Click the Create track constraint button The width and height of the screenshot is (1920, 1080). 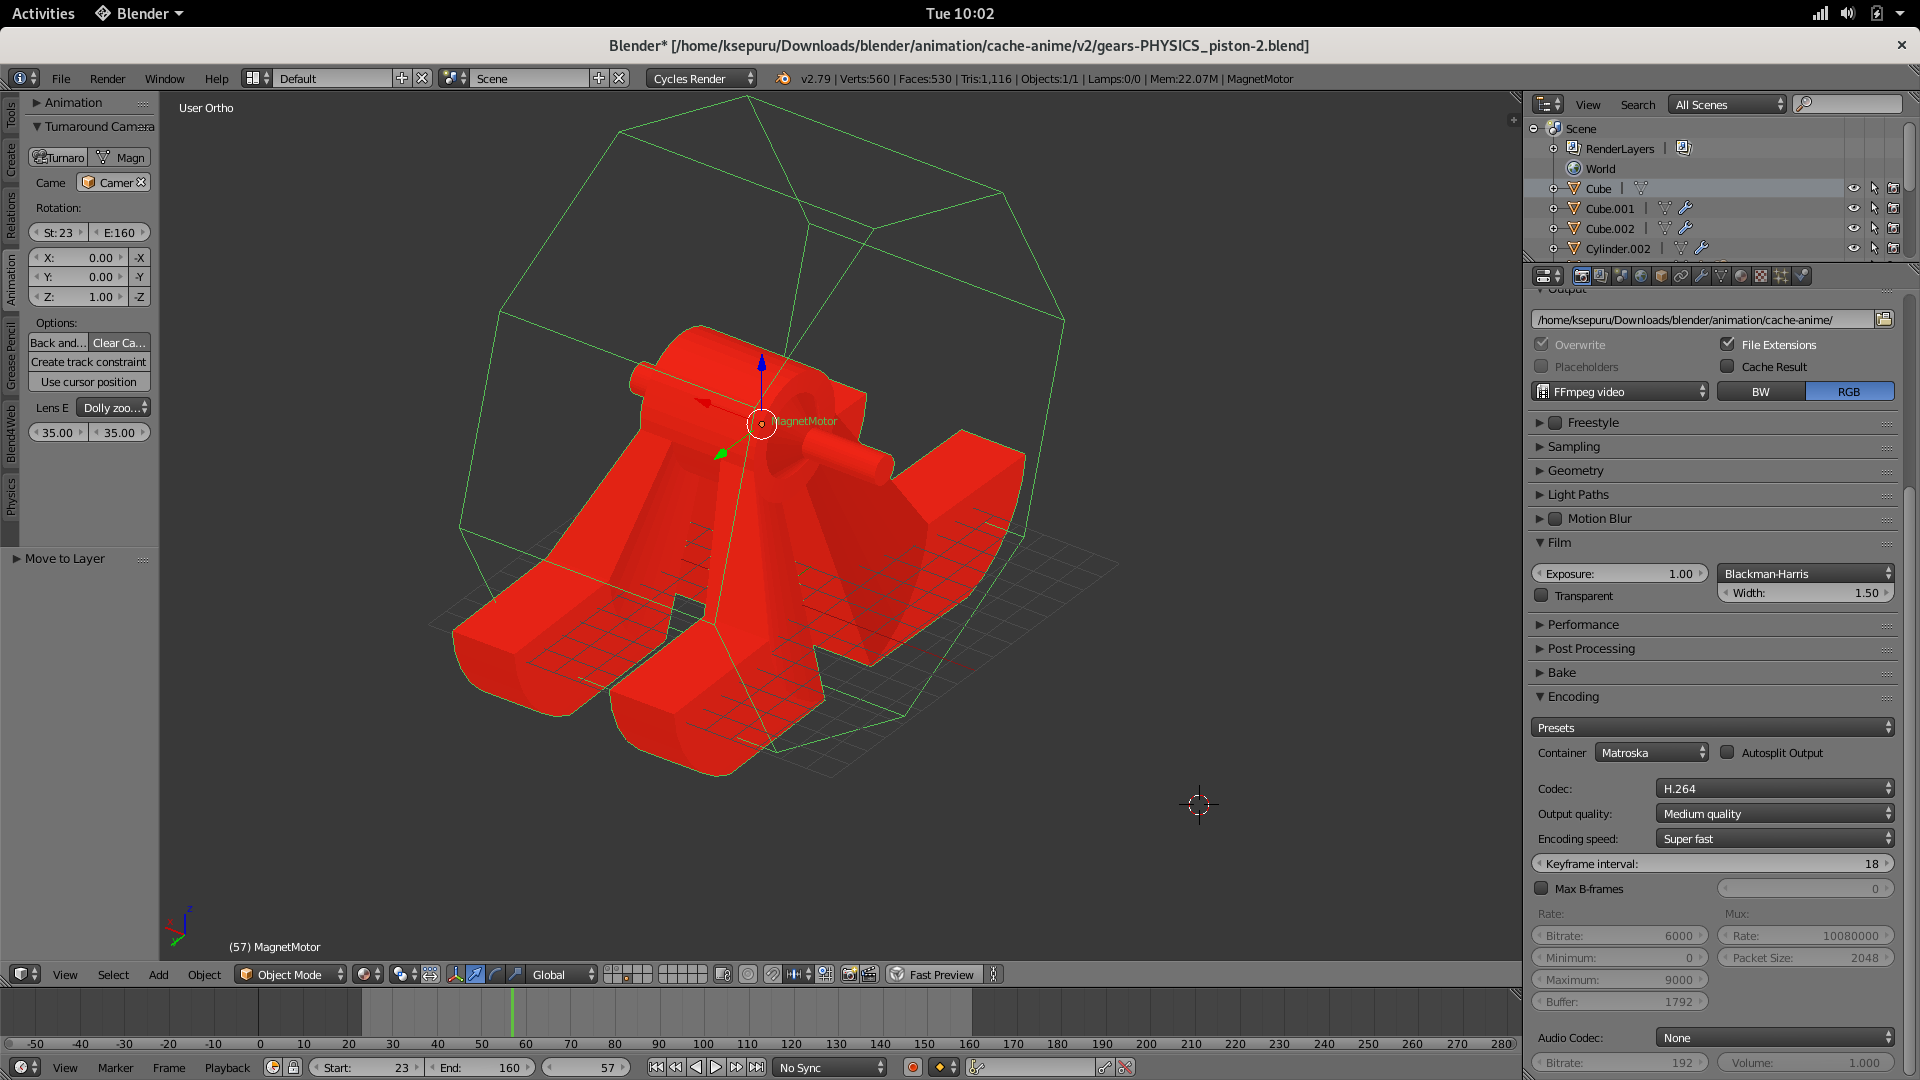88,361
